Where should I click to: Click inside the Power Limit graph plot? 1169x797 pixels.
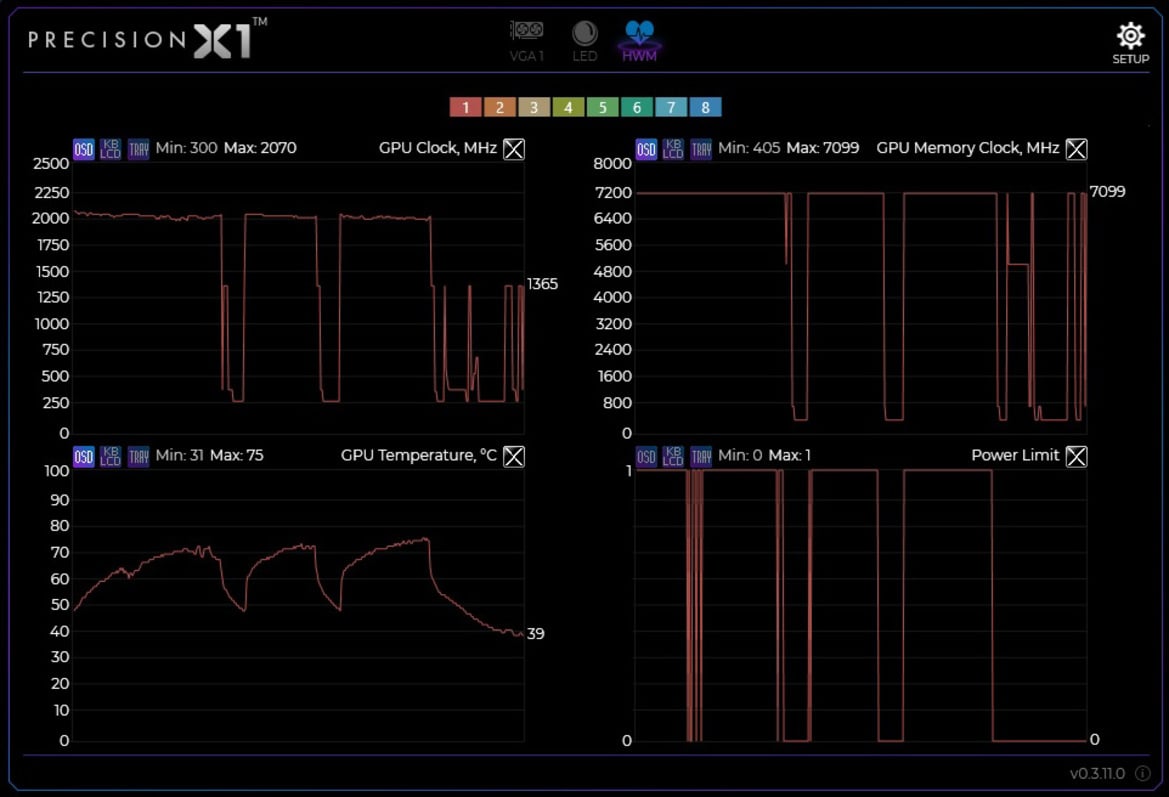point(860,605)
